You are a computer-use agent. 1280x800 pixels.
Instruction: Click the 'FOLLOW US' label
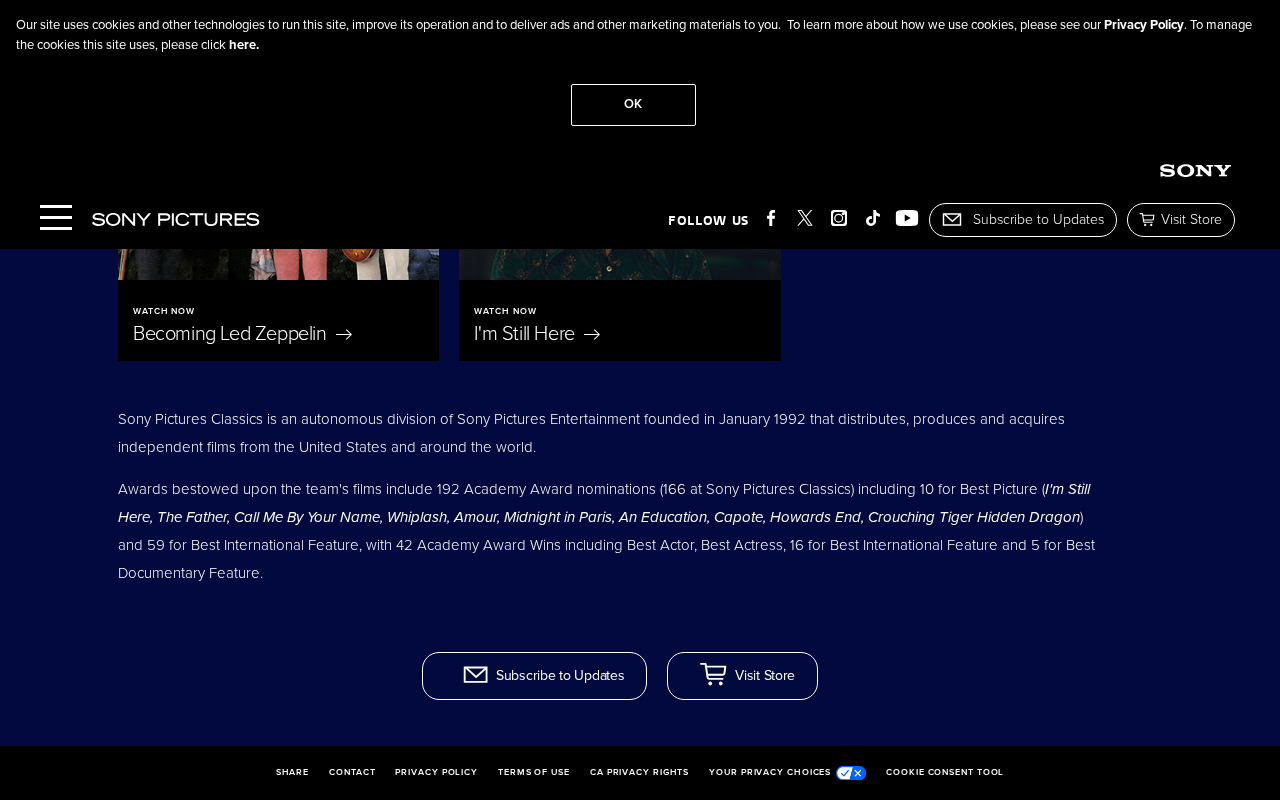[x=708, y=221]
